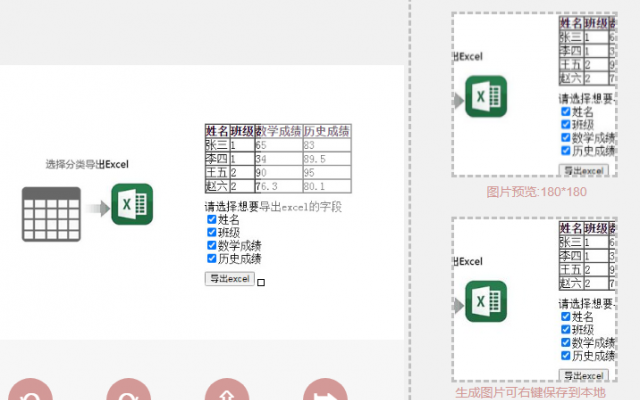Click the 导出excel button in the lower generated image
This screenshot has width=640, height=400.
[584, 376]
